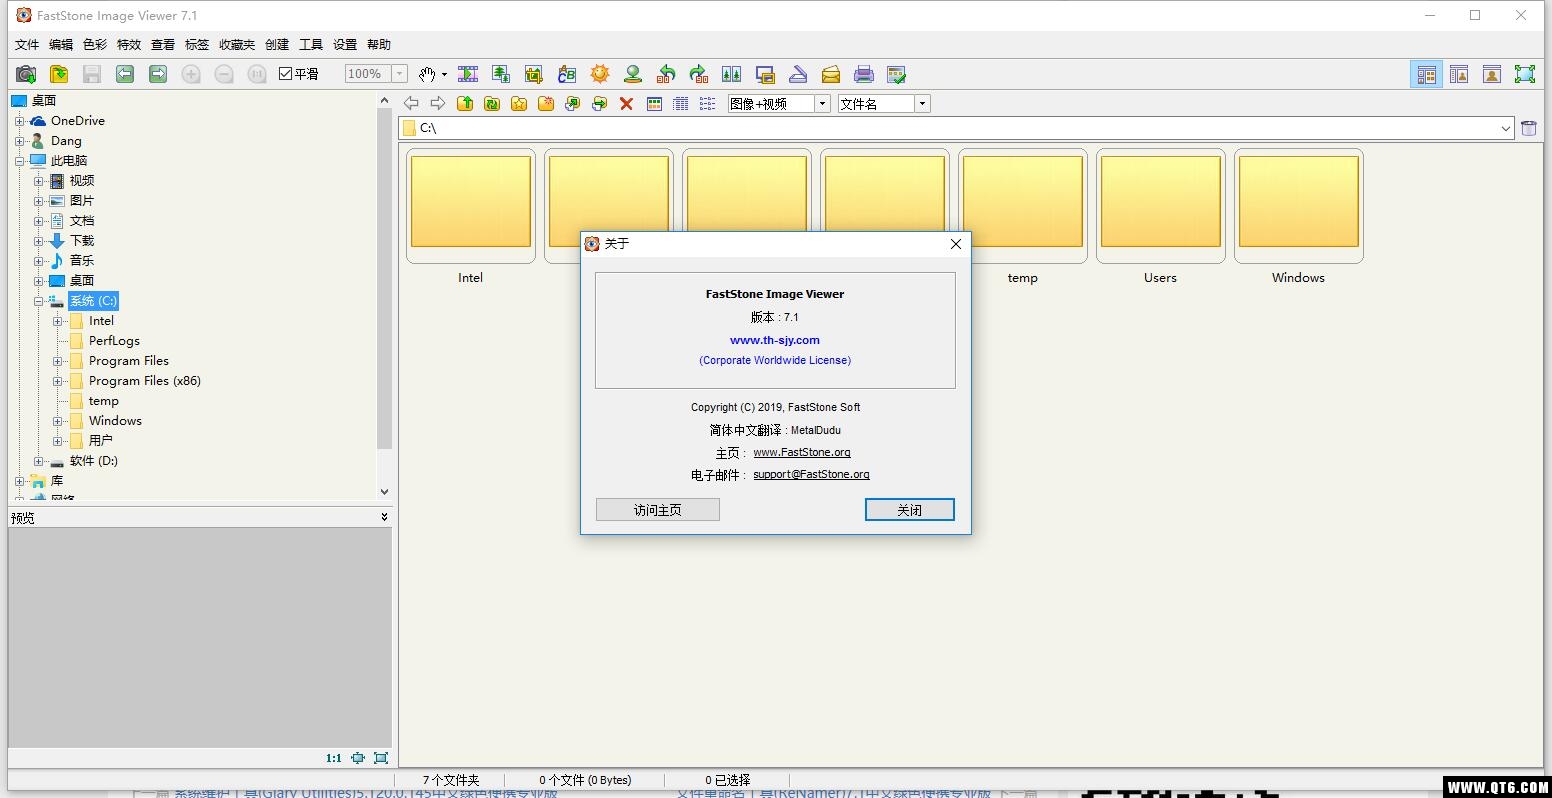Open the C:\ address bar dropdown arrow
Image resolution: width=1552 pixels, height=798 pixels.
[1506, 128]
